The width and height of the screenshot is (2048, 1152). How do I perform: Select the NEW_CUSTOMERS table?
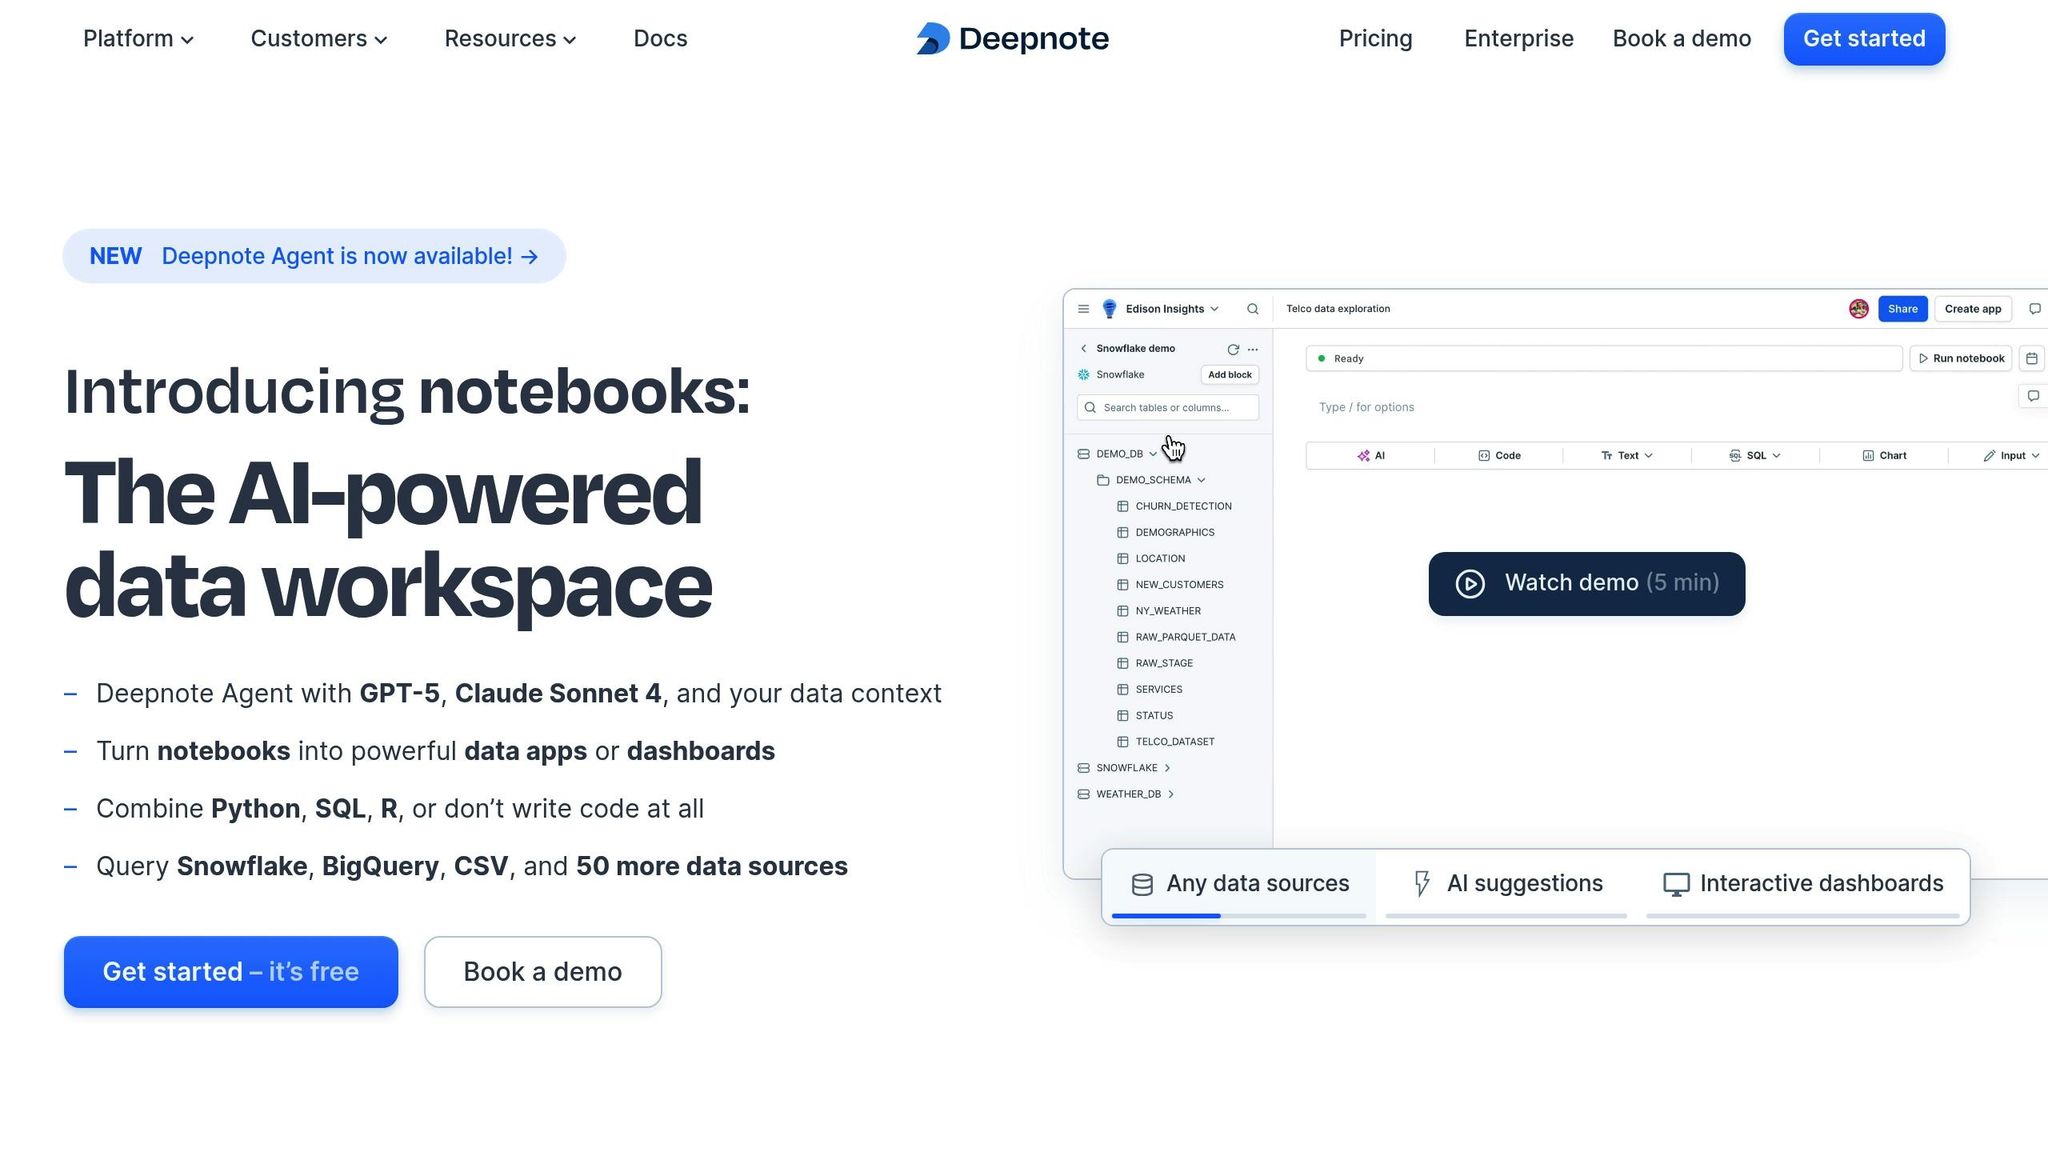point(1179,585)
